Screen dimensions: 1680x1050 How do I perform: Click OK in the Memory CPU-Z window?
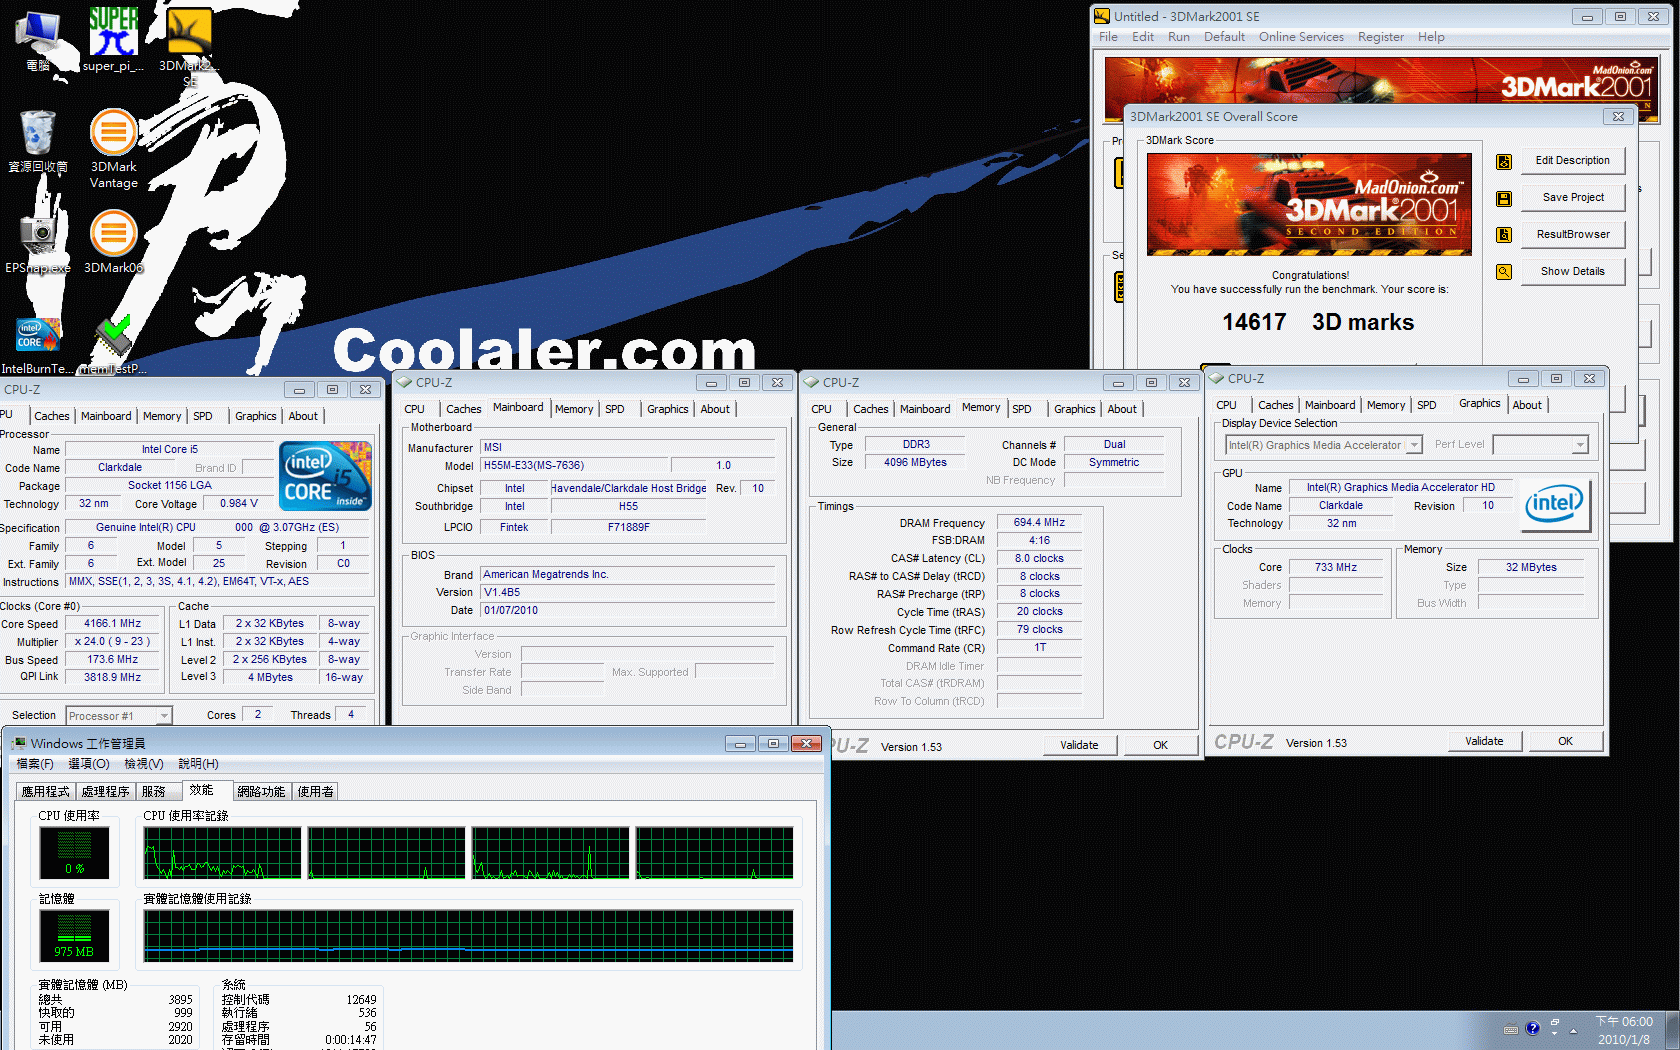pyautogui.click(x=1160, y=745)
